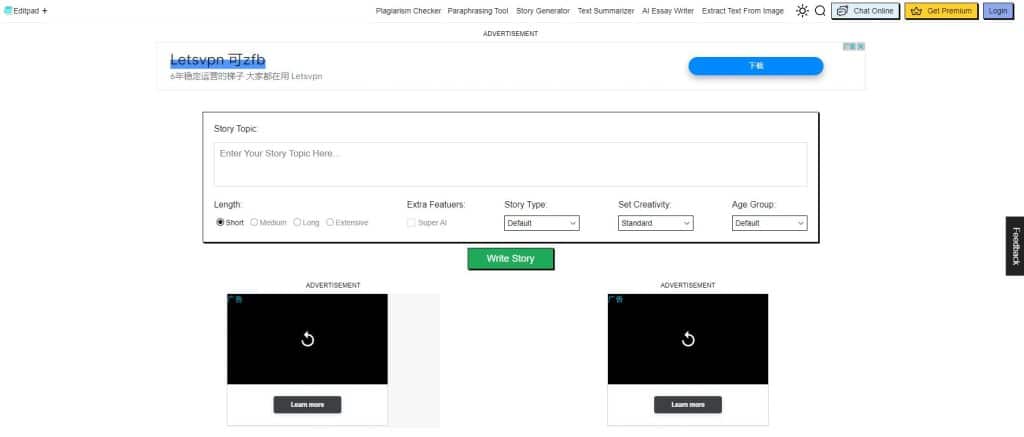Viewport: 1024px width, 437px height.
Task: Click replay icon on left video ad
Action: click(308, 339)
